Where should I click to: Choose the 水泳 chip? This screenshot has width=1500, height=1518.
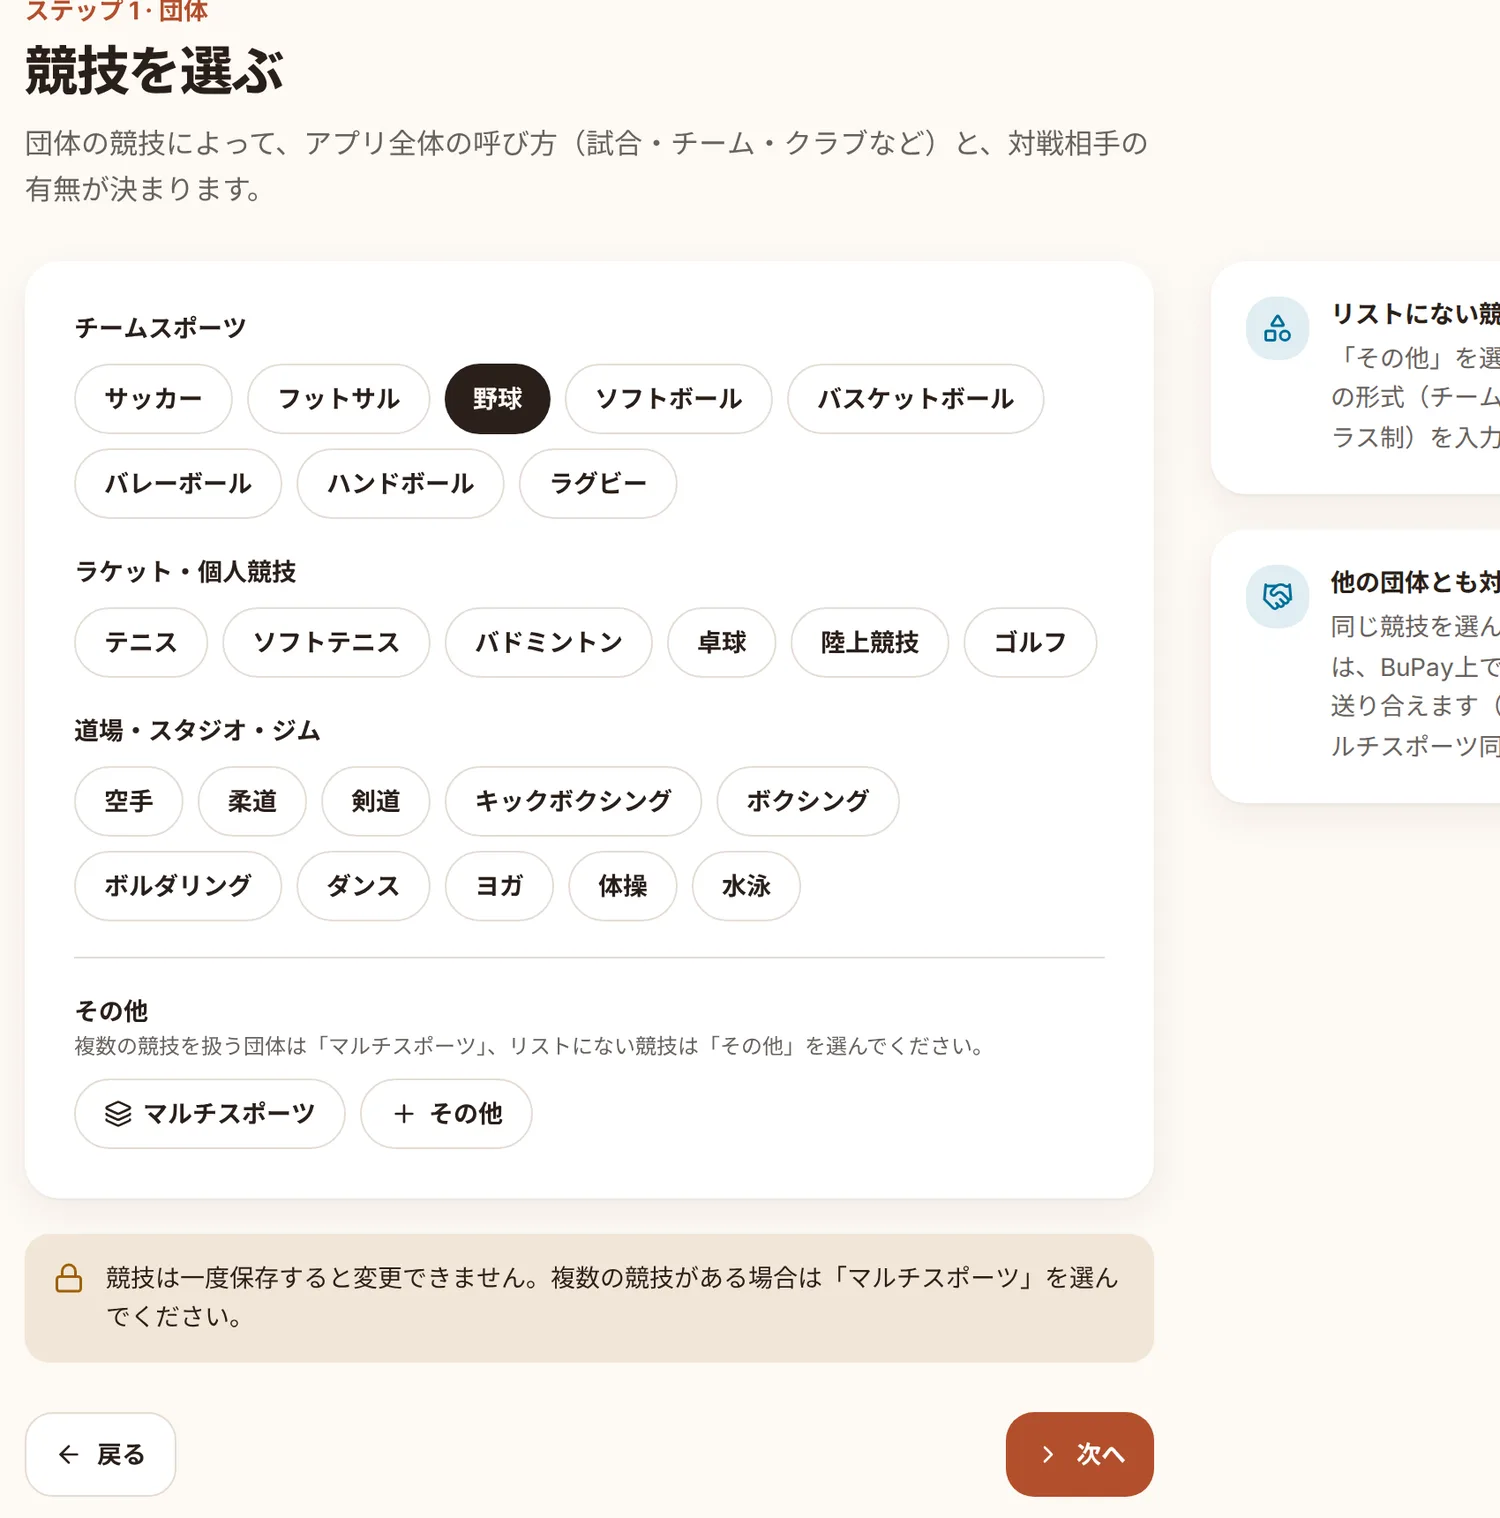[x=746, y=886]
